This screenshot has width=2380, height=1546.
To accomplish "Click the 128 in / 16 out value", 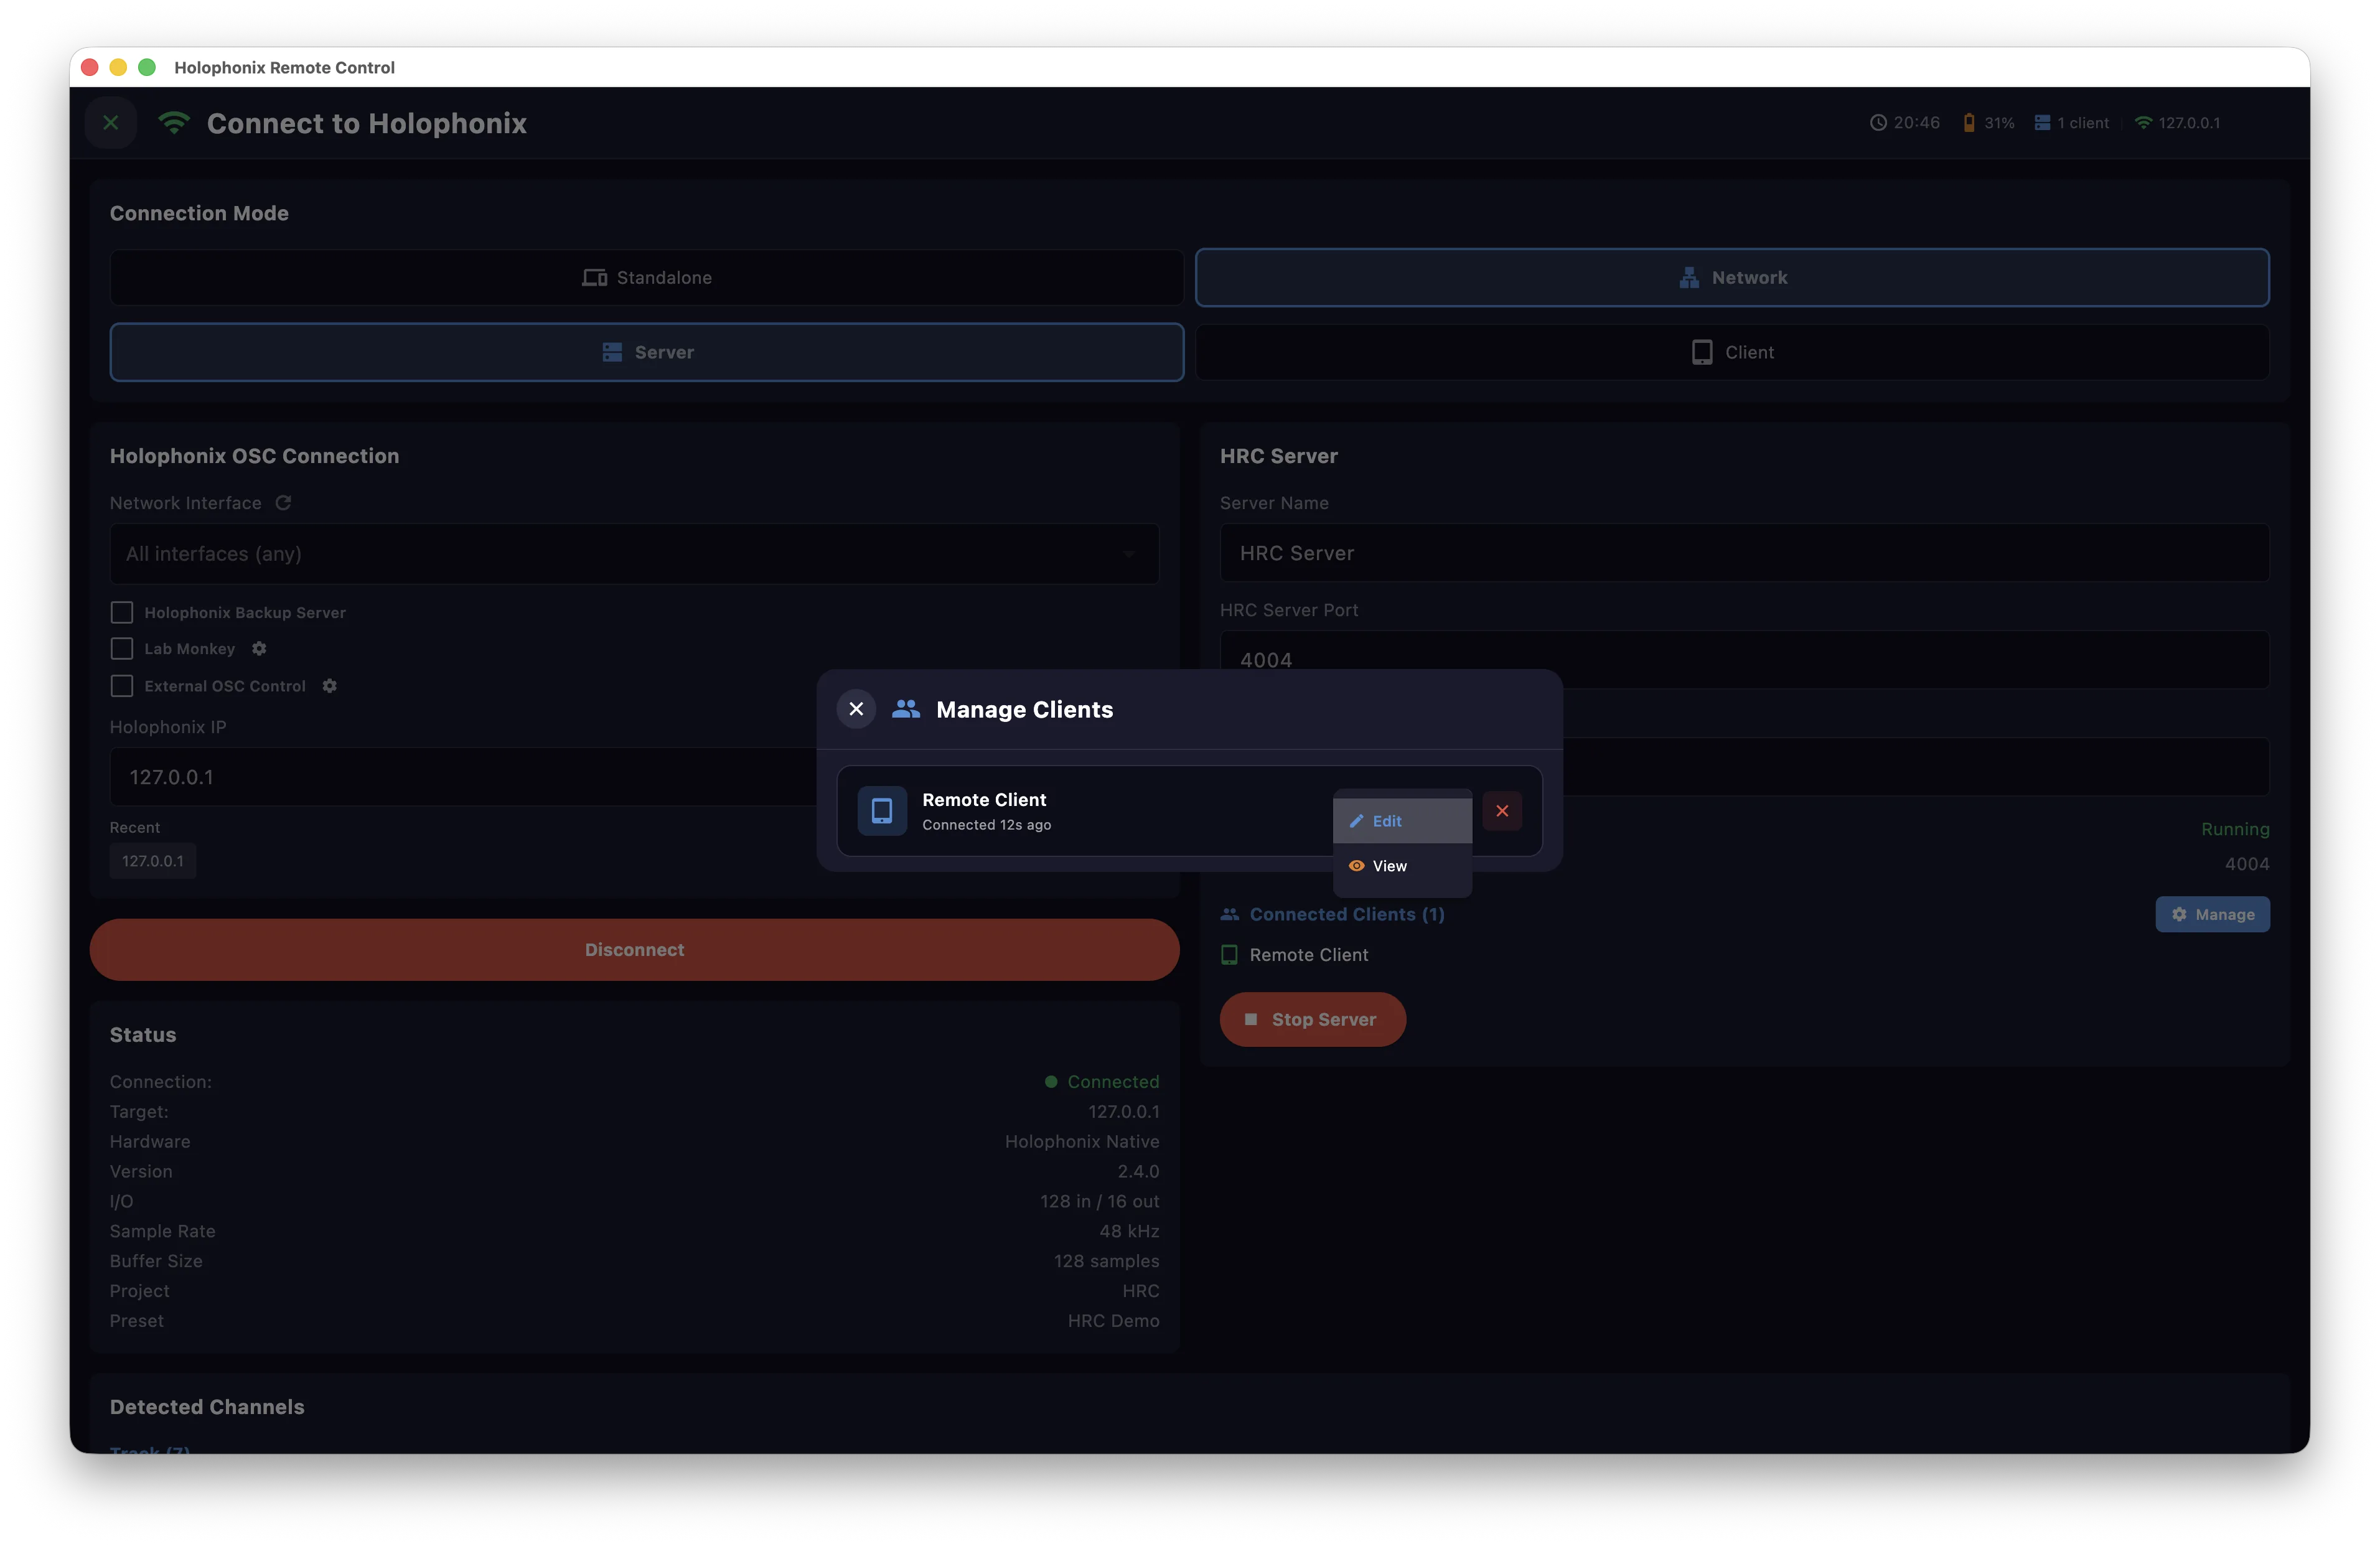I will pyautogui.click(x=1099, y=1202).
